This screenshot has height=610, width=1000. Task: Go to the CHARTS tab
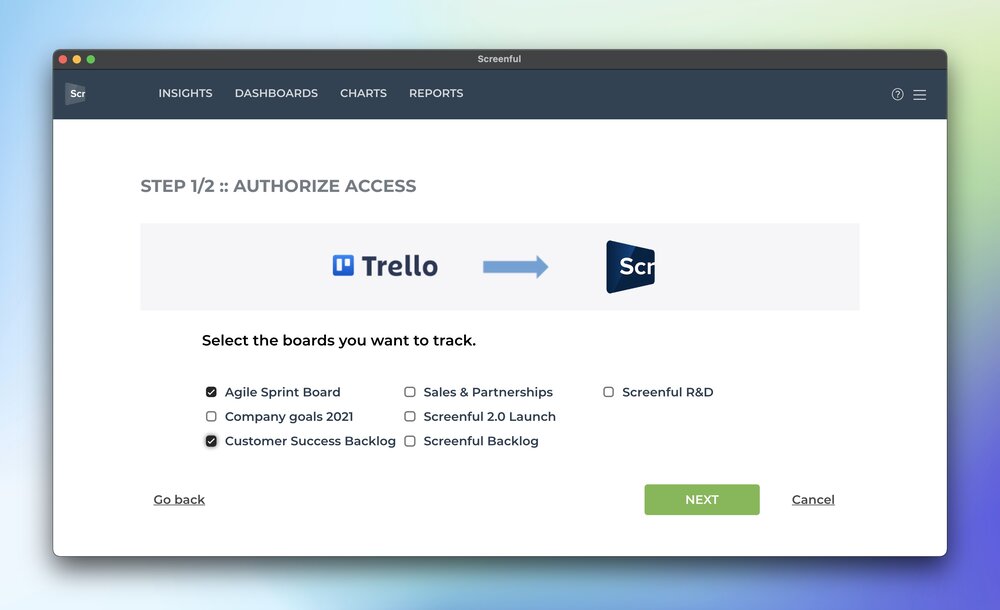[364, 93]
